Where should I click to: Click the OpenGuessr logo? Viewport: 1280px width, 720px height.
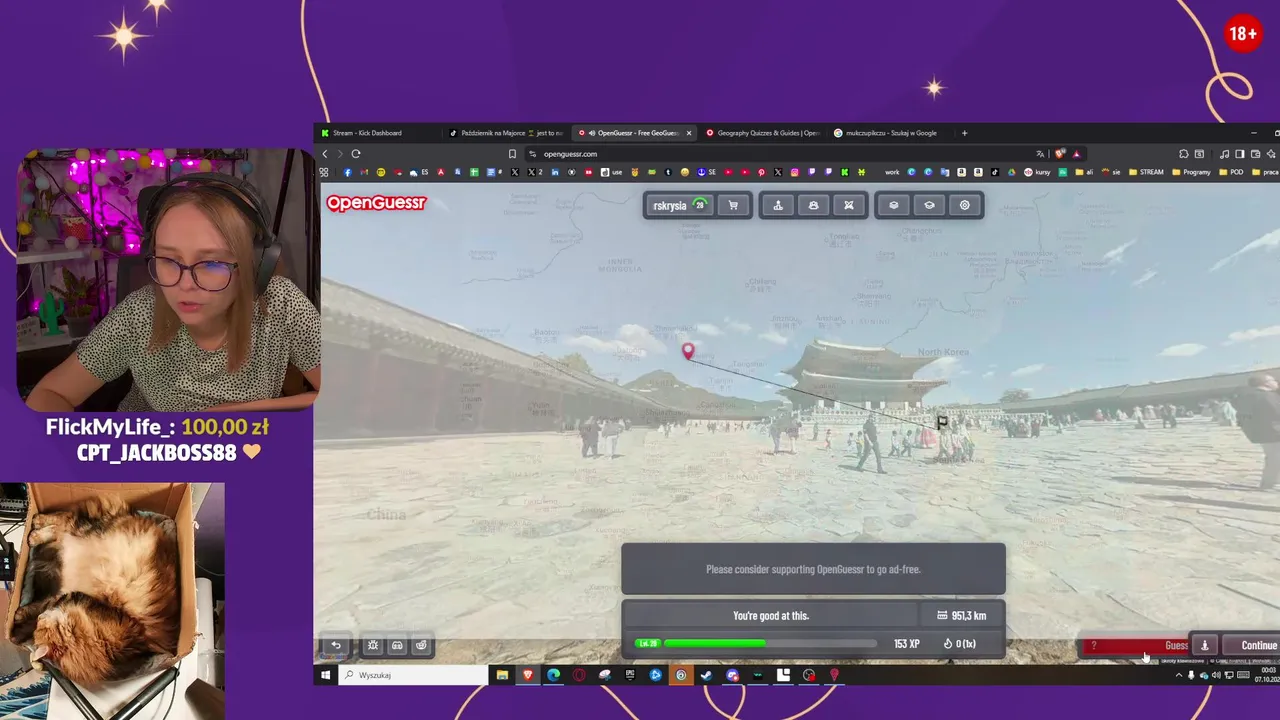pos(376,203)
